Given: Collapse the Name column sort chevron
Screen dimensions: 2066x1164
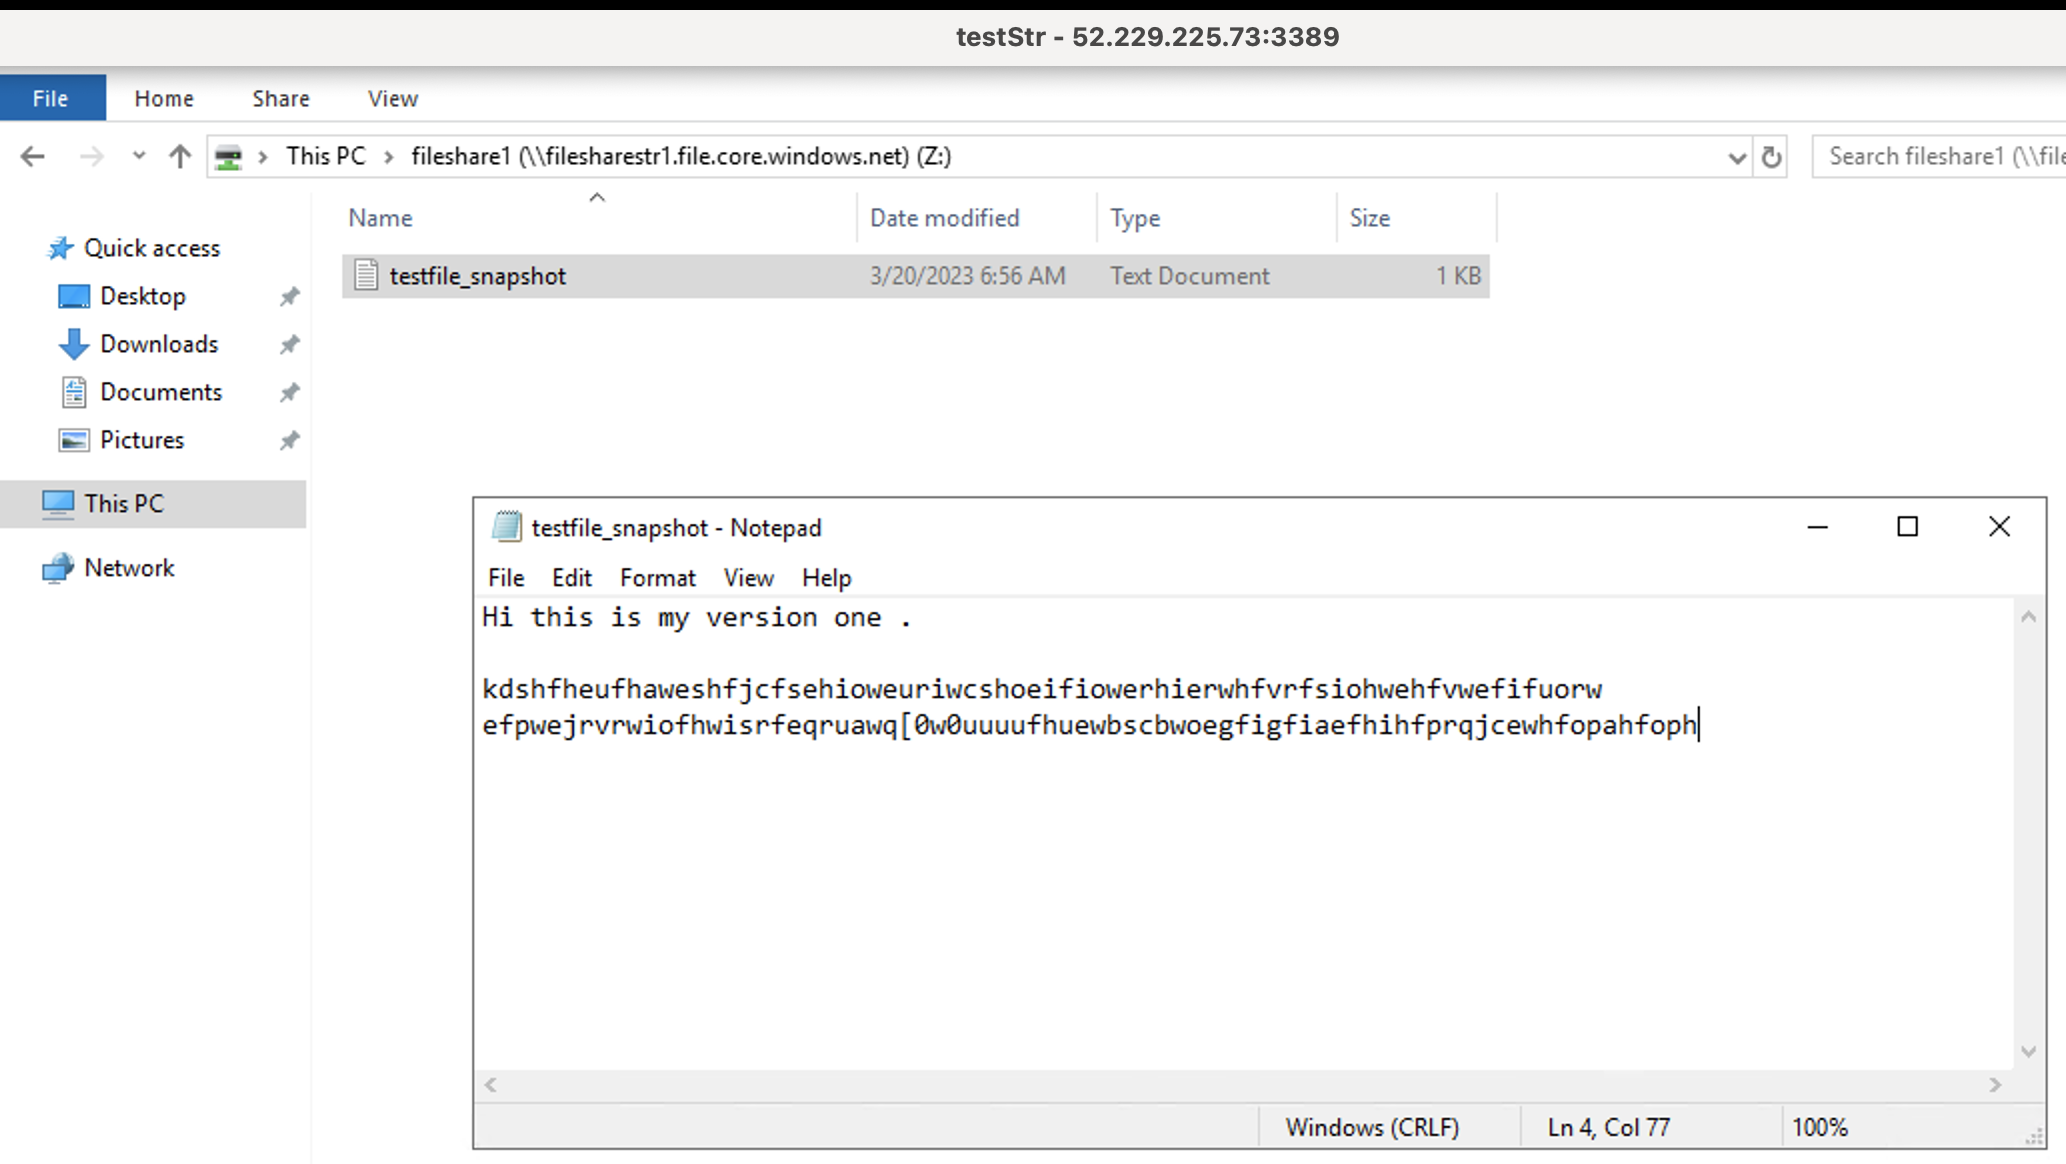Looking at the screenshot, I should pos(597,197).
